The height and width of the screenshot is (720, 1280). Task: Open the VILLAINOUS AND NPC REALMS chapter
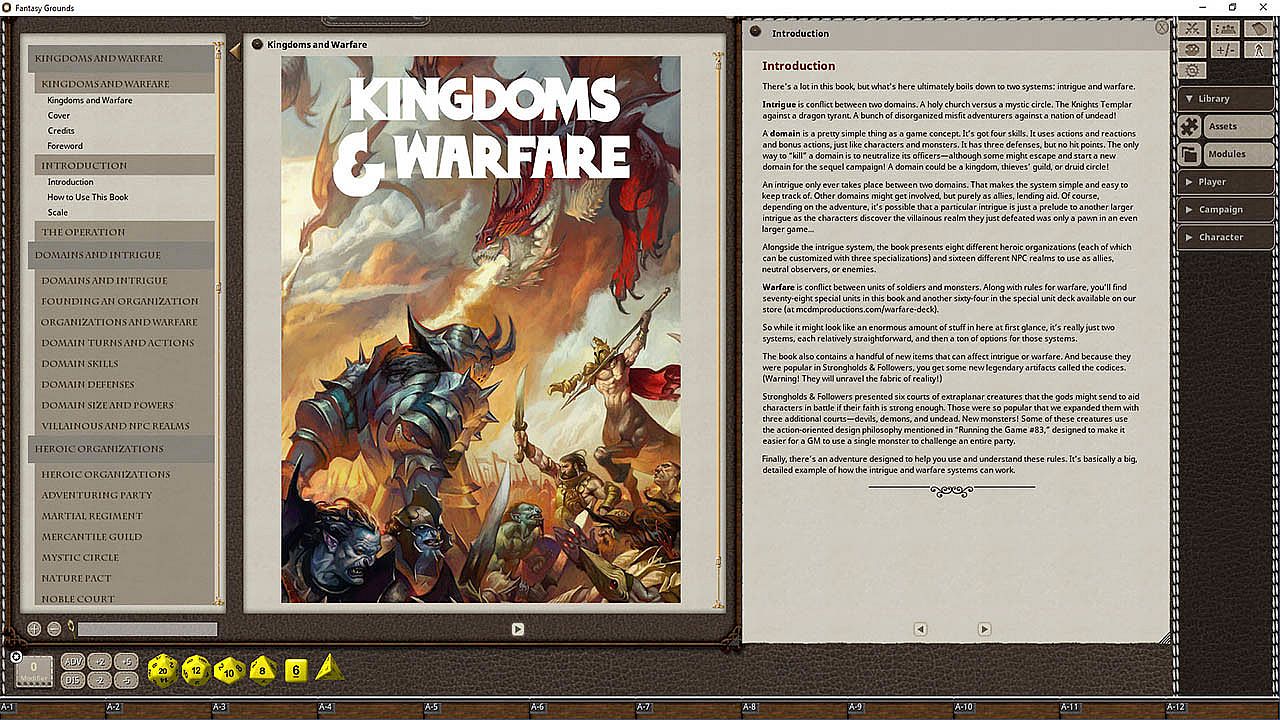(x=115, y=426)
